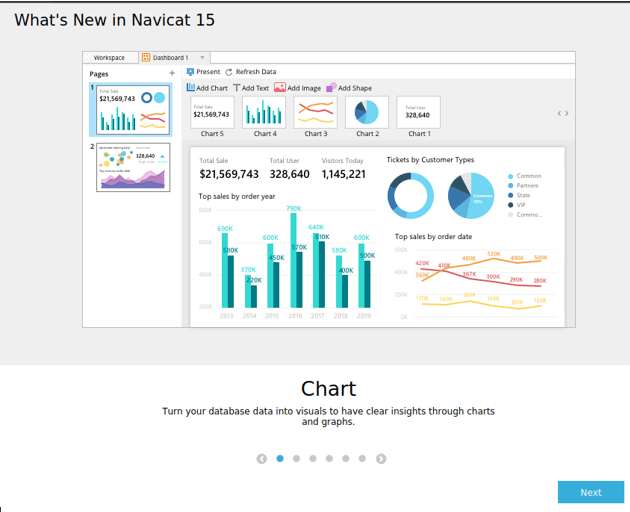Image resolution: width=630 pixels, height=512 pixels.
Task: Click the "Top sales by order year" title
Action: [x=237, y=196]
